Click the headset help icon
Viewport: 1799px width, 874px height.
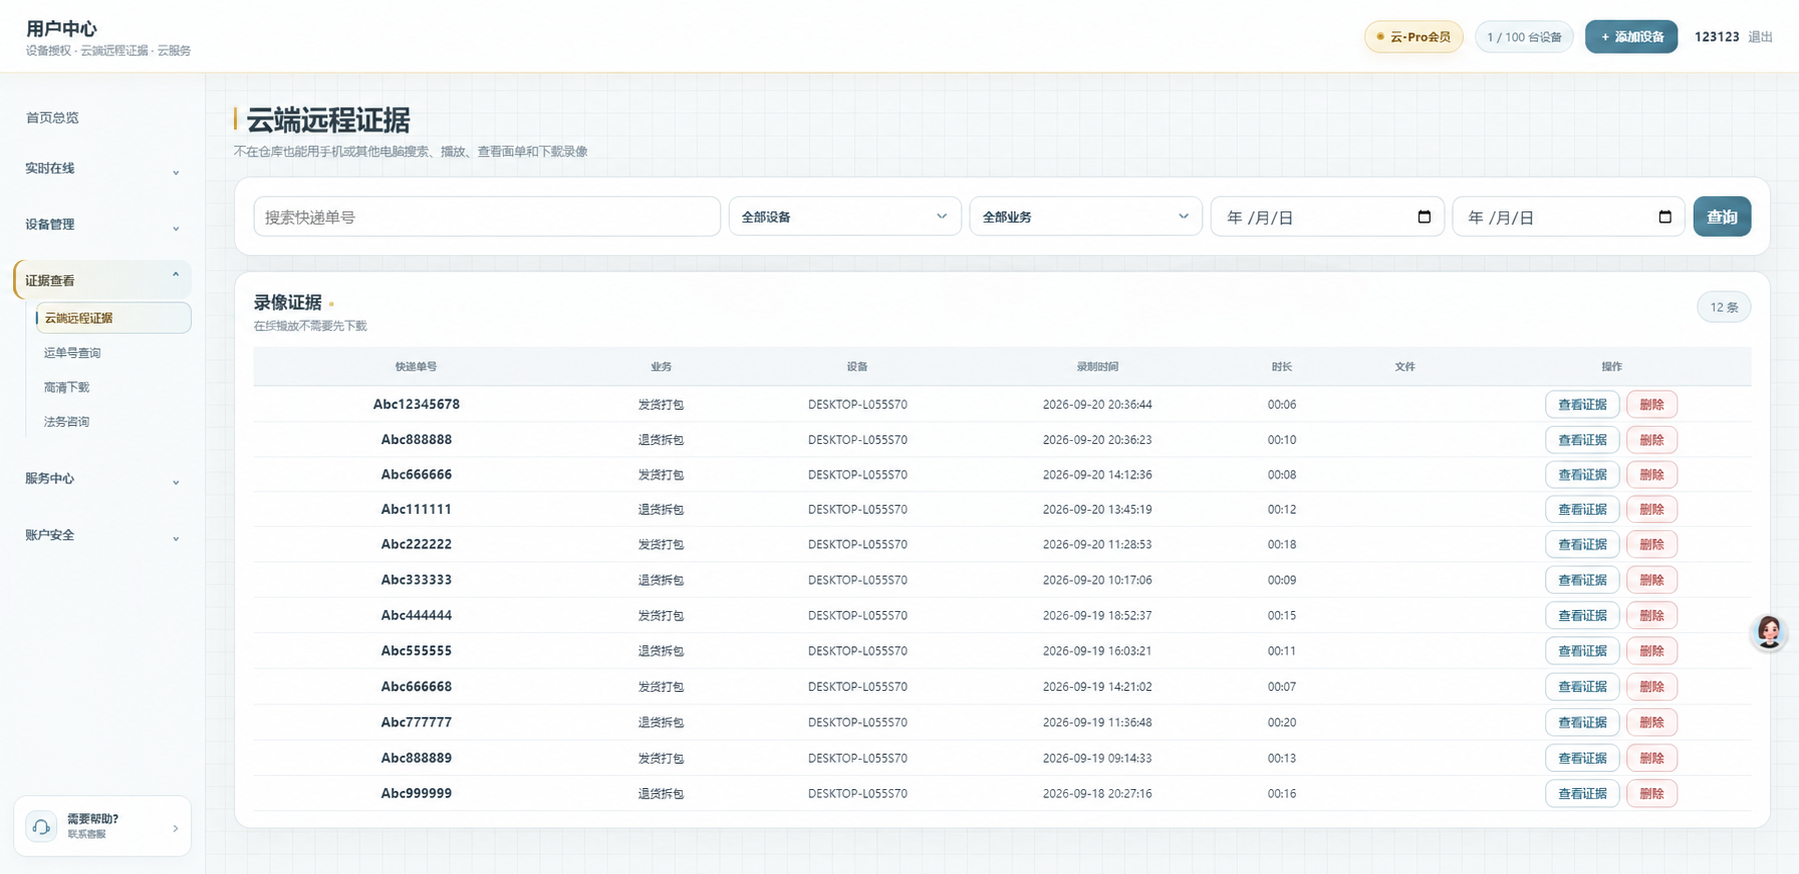(41, 826)
